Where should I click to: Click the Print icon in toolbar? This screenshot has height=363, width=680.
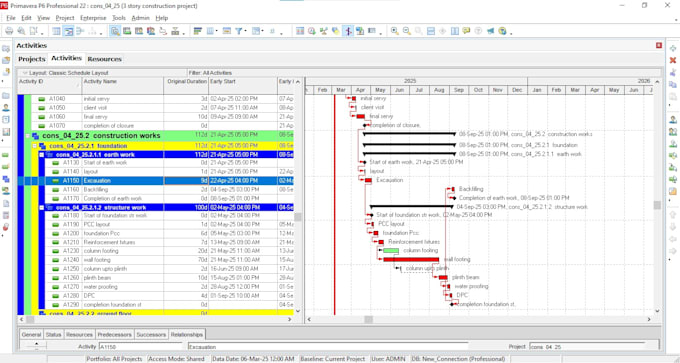click(9, 31)
